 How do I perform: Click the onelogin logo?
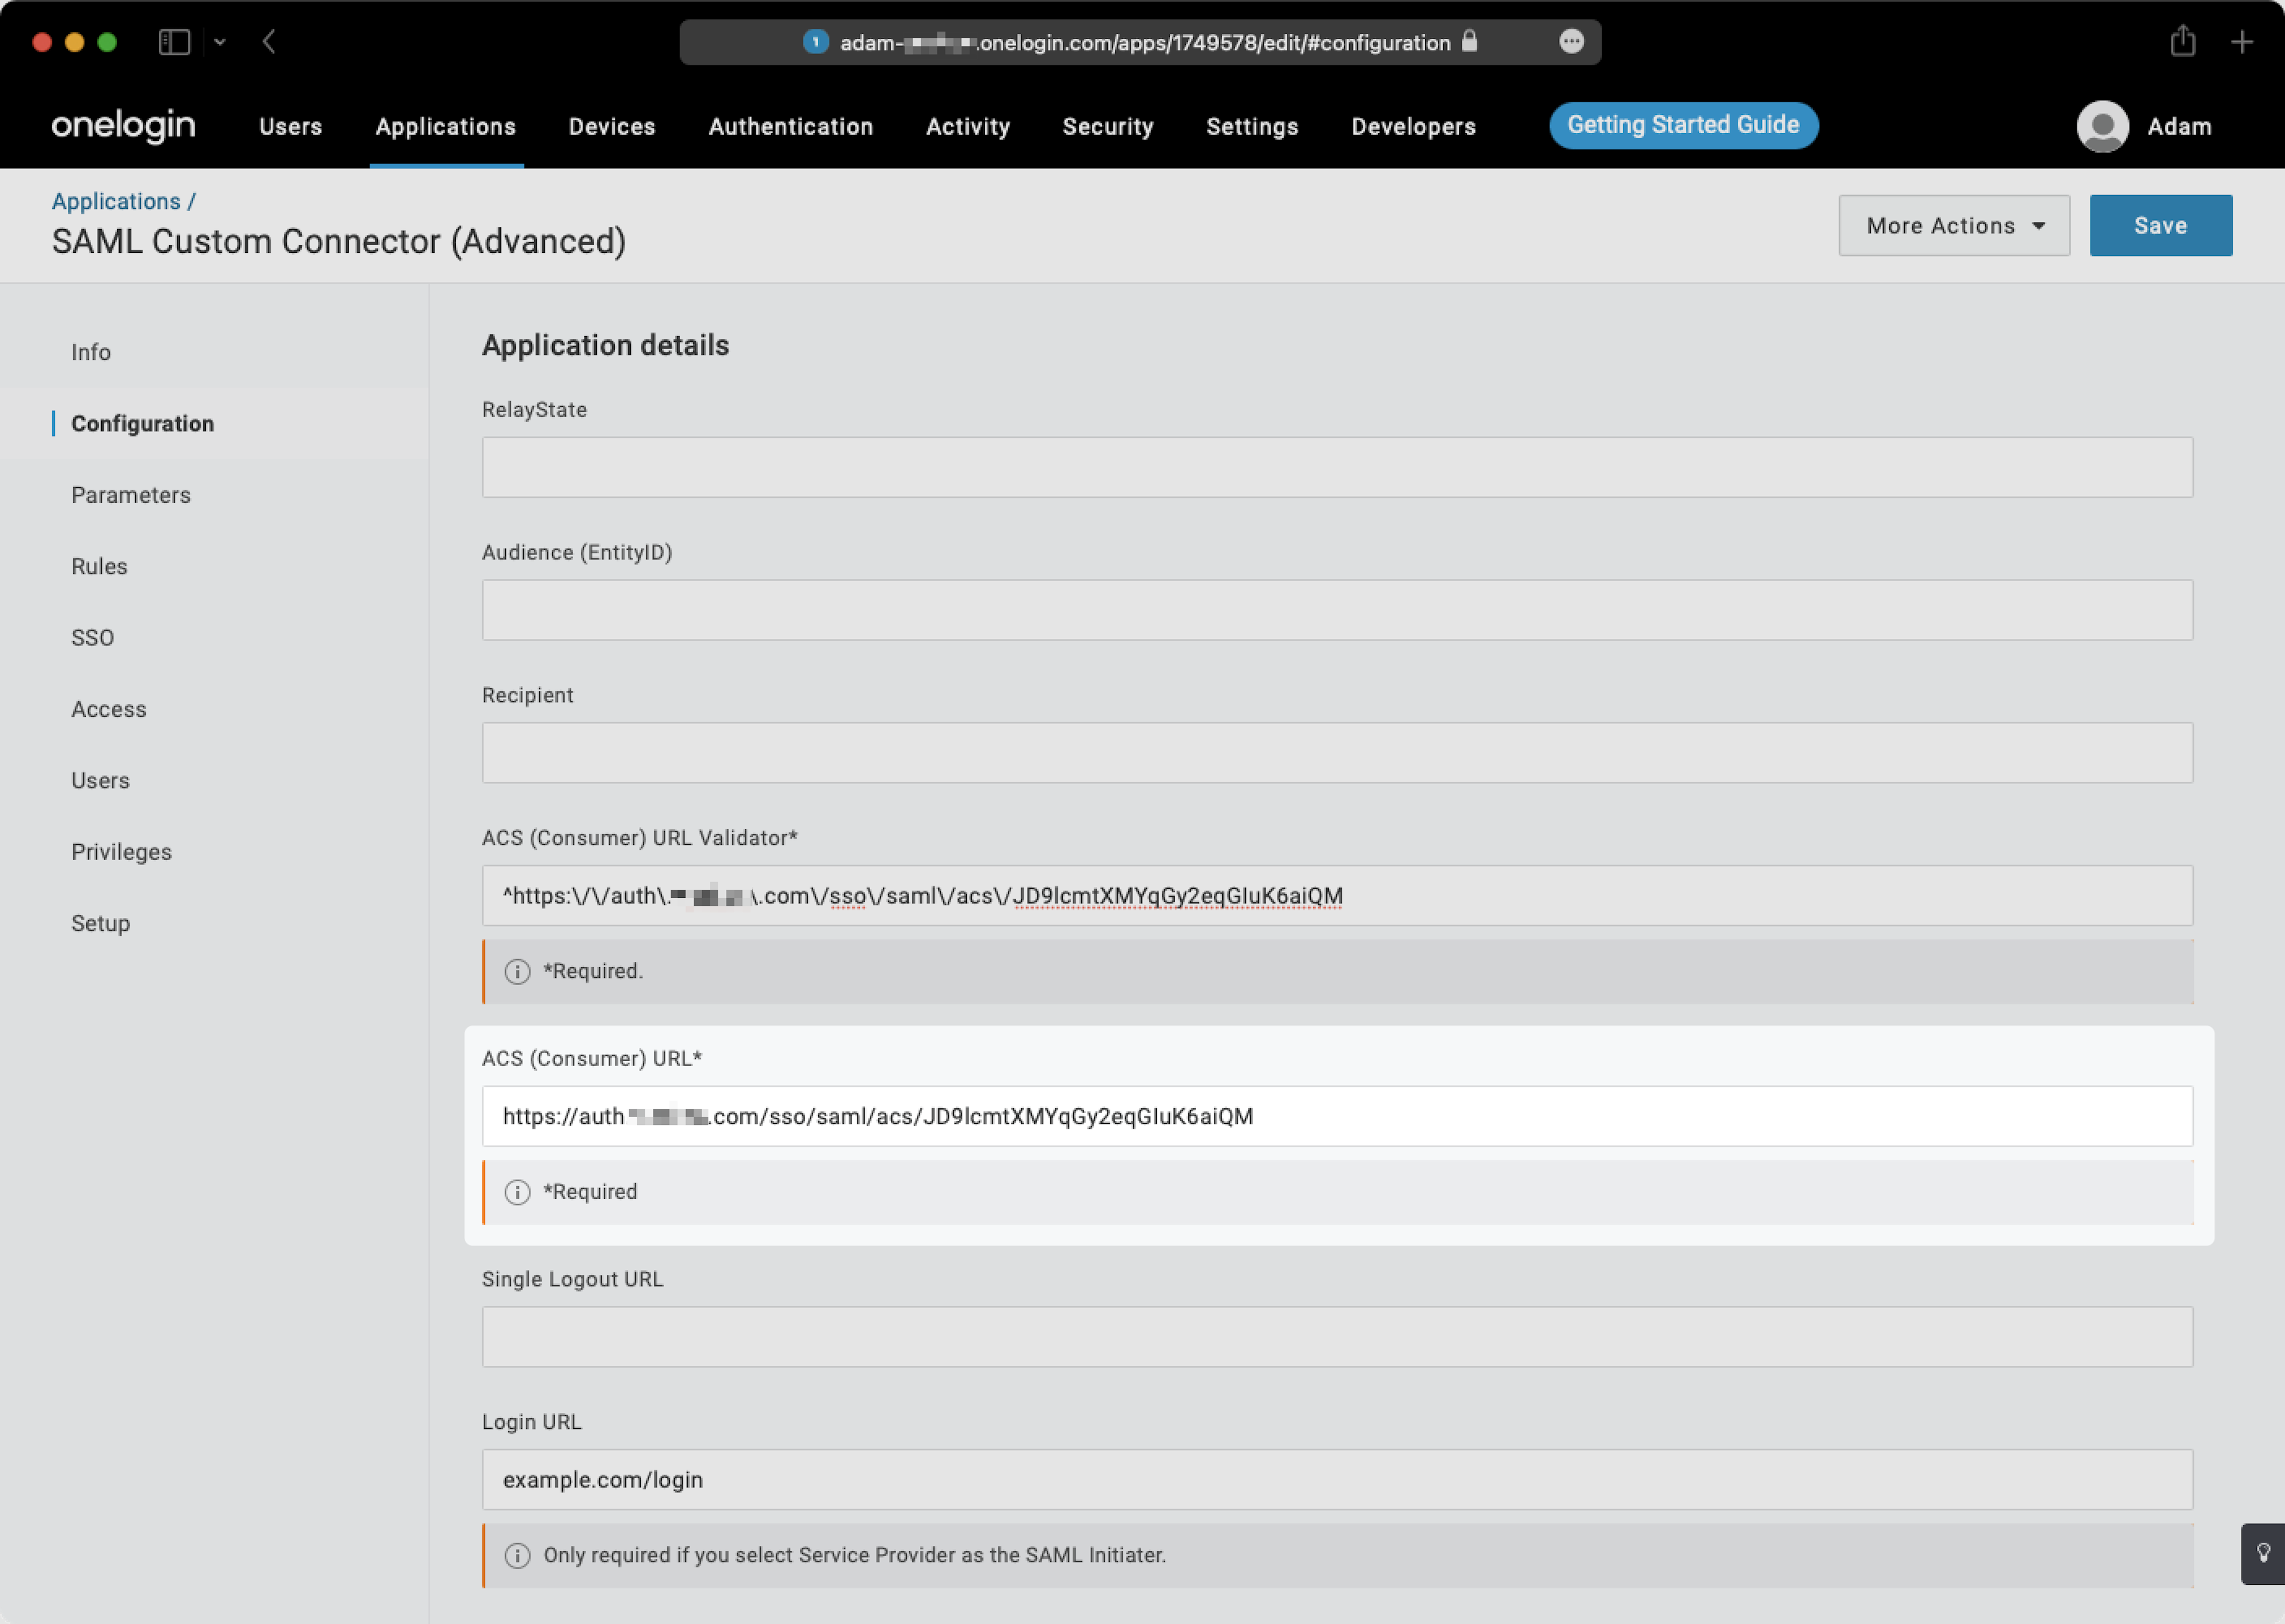pos(122,126)
